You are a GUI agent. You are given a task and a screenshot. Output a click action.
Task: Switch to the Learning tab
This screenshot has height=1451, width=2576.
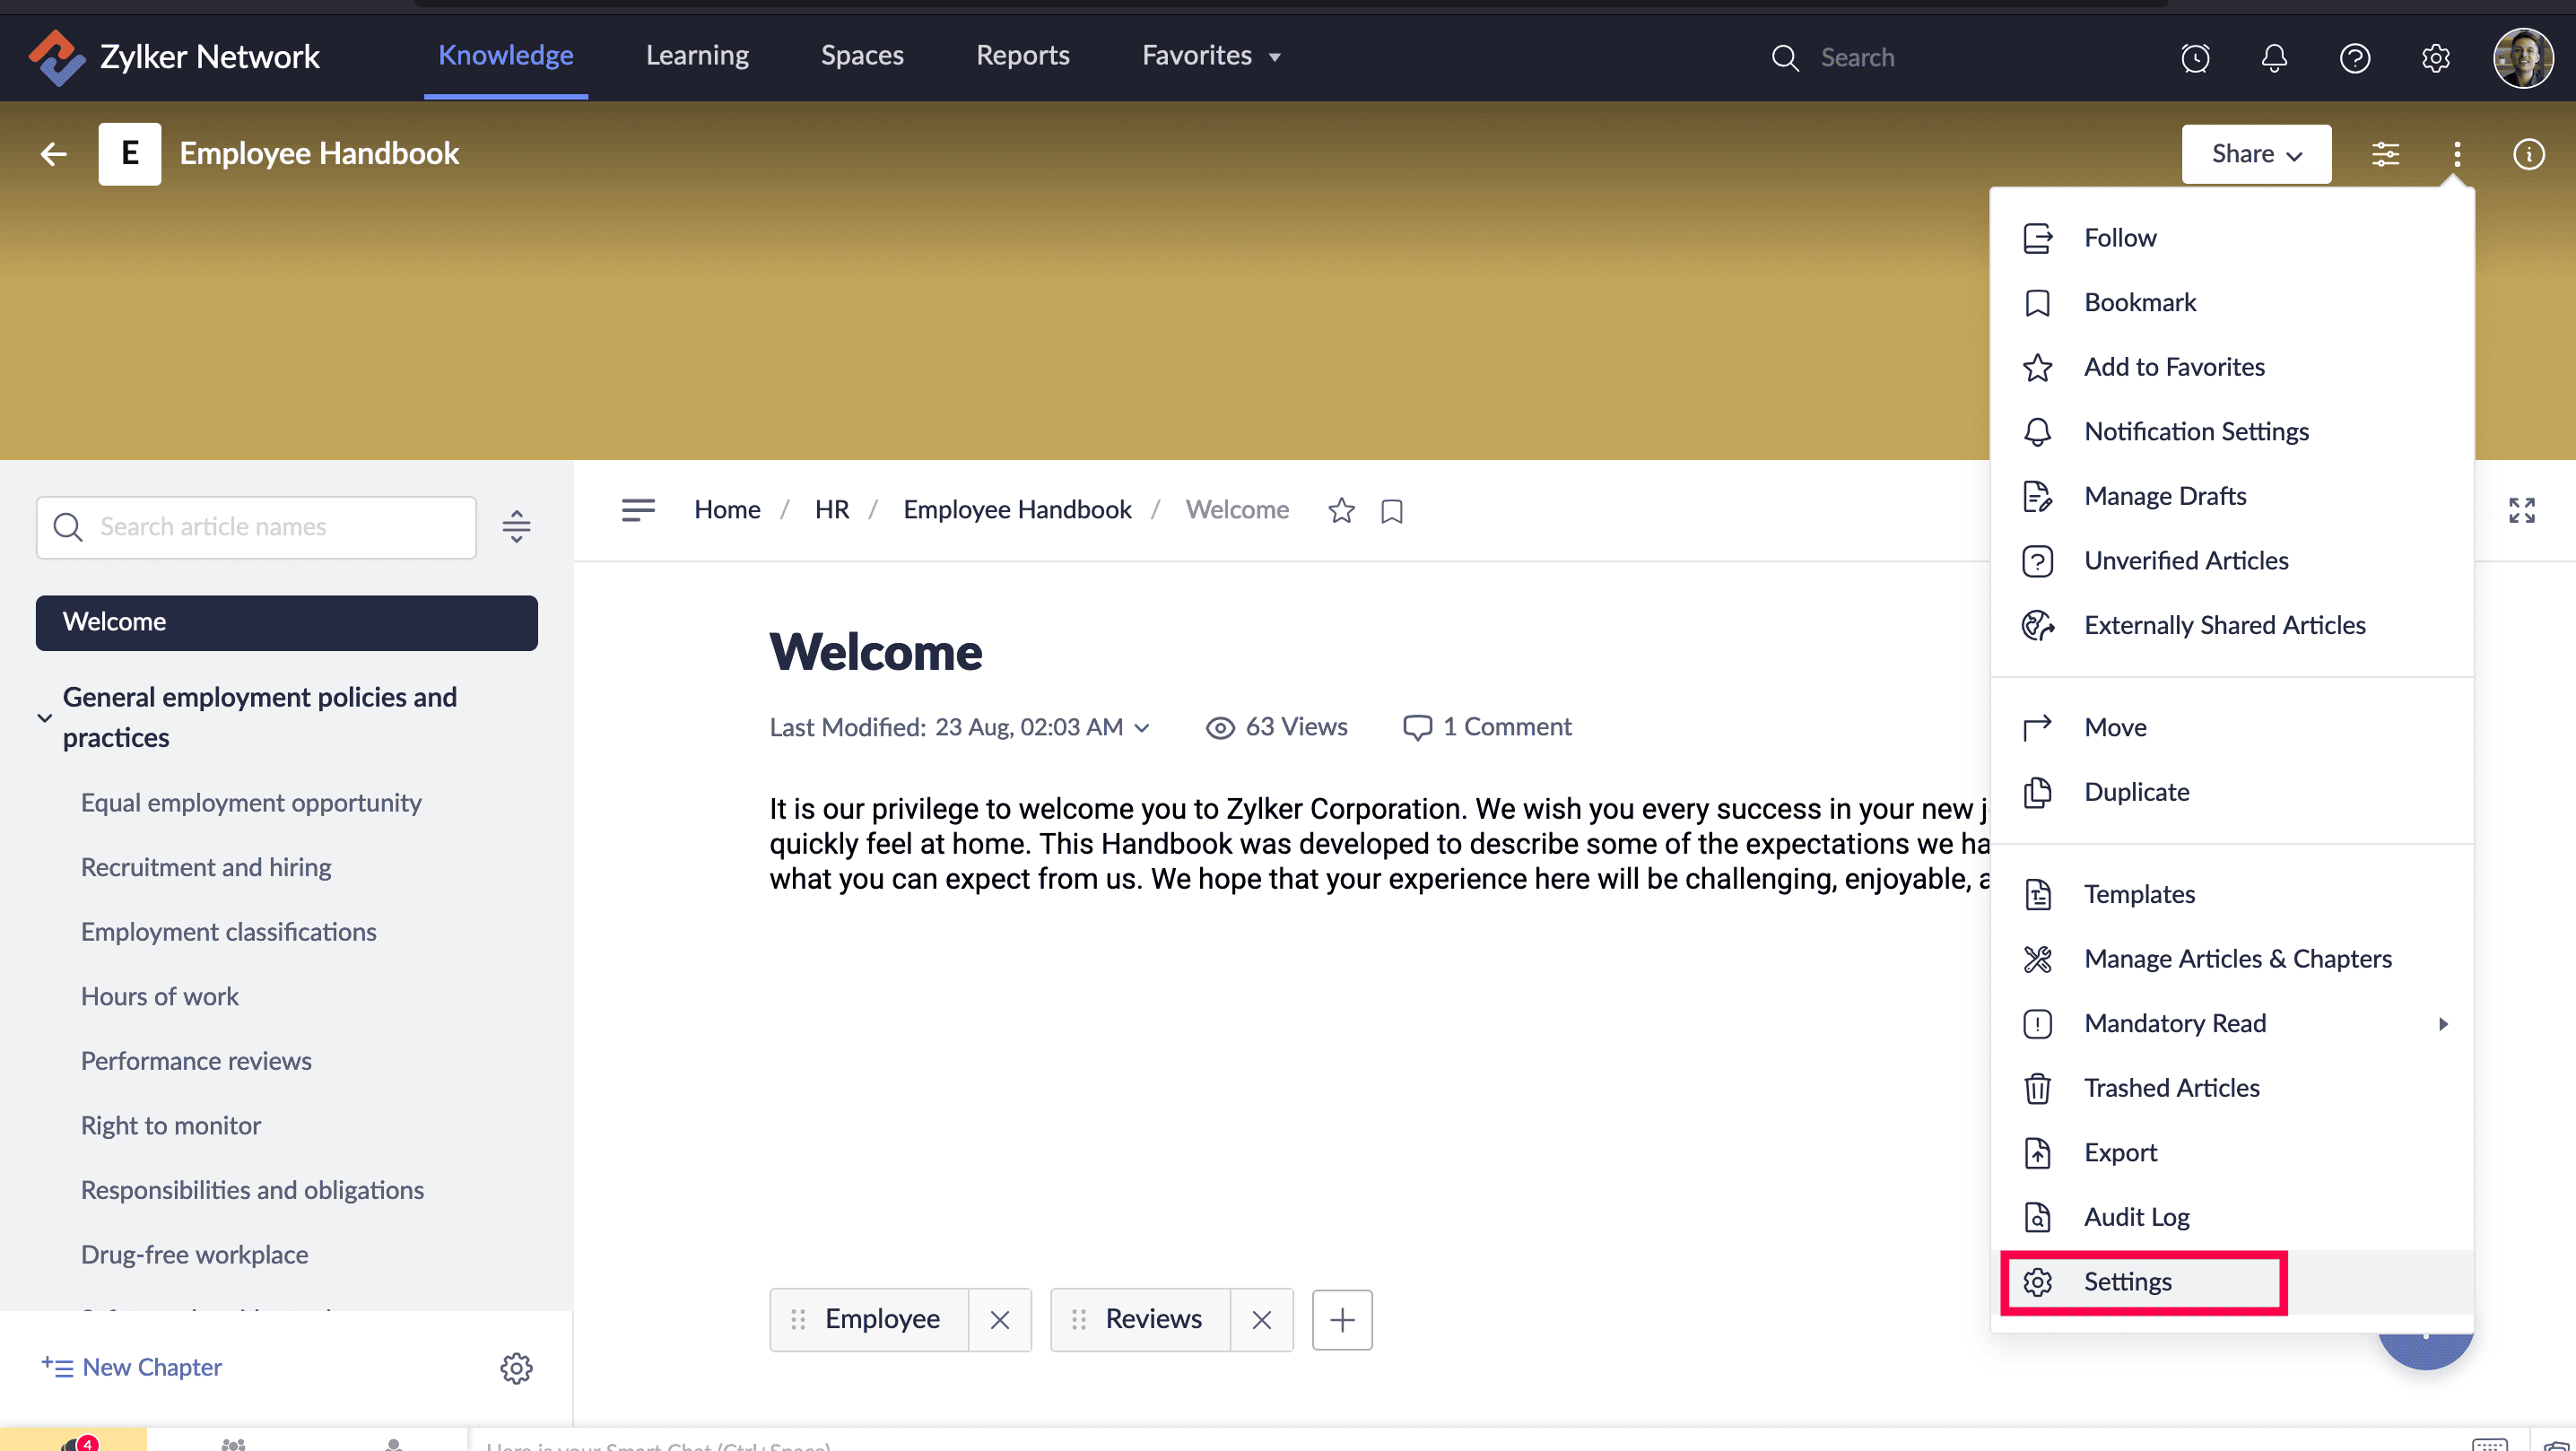tap(697, 56)
